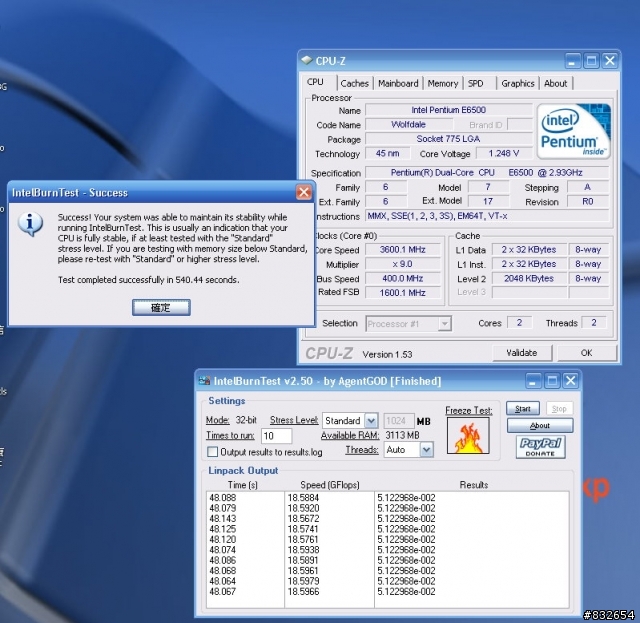Viewport: 640px width, 623px height.
Task: Click the Validate button in CPU-Z
Action: coord(522,353)
